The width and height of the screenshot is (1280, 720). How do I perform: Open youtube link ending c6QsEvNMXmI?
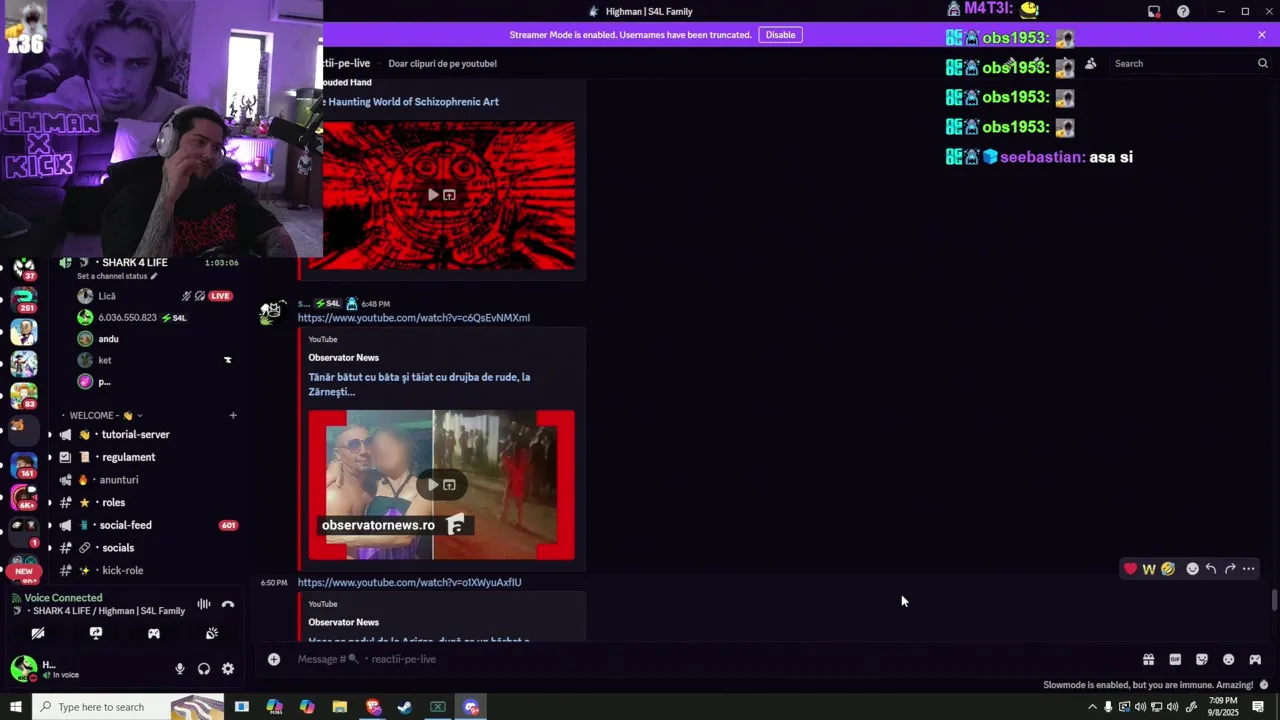tap(414, 318)
